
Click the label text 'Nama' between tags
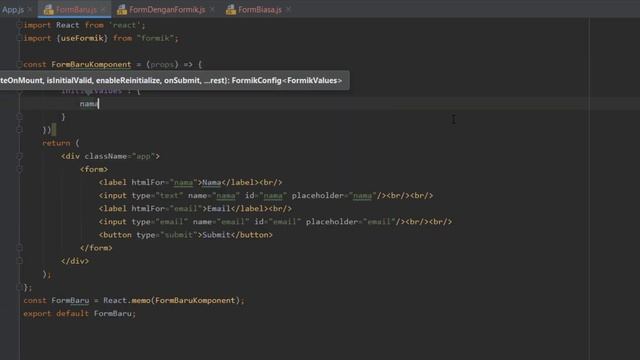tap(211, 182)
